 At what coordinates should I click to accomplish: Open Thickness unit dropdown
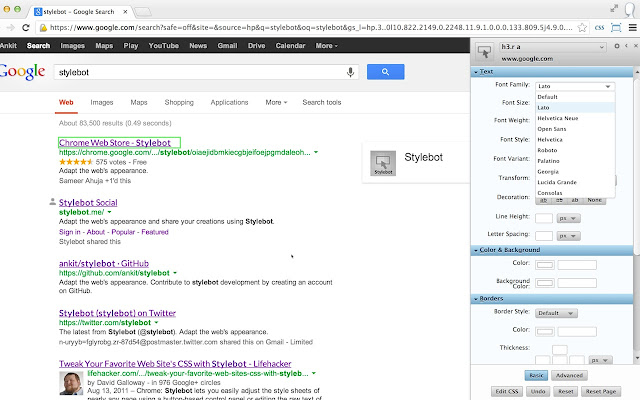(601, 360)
